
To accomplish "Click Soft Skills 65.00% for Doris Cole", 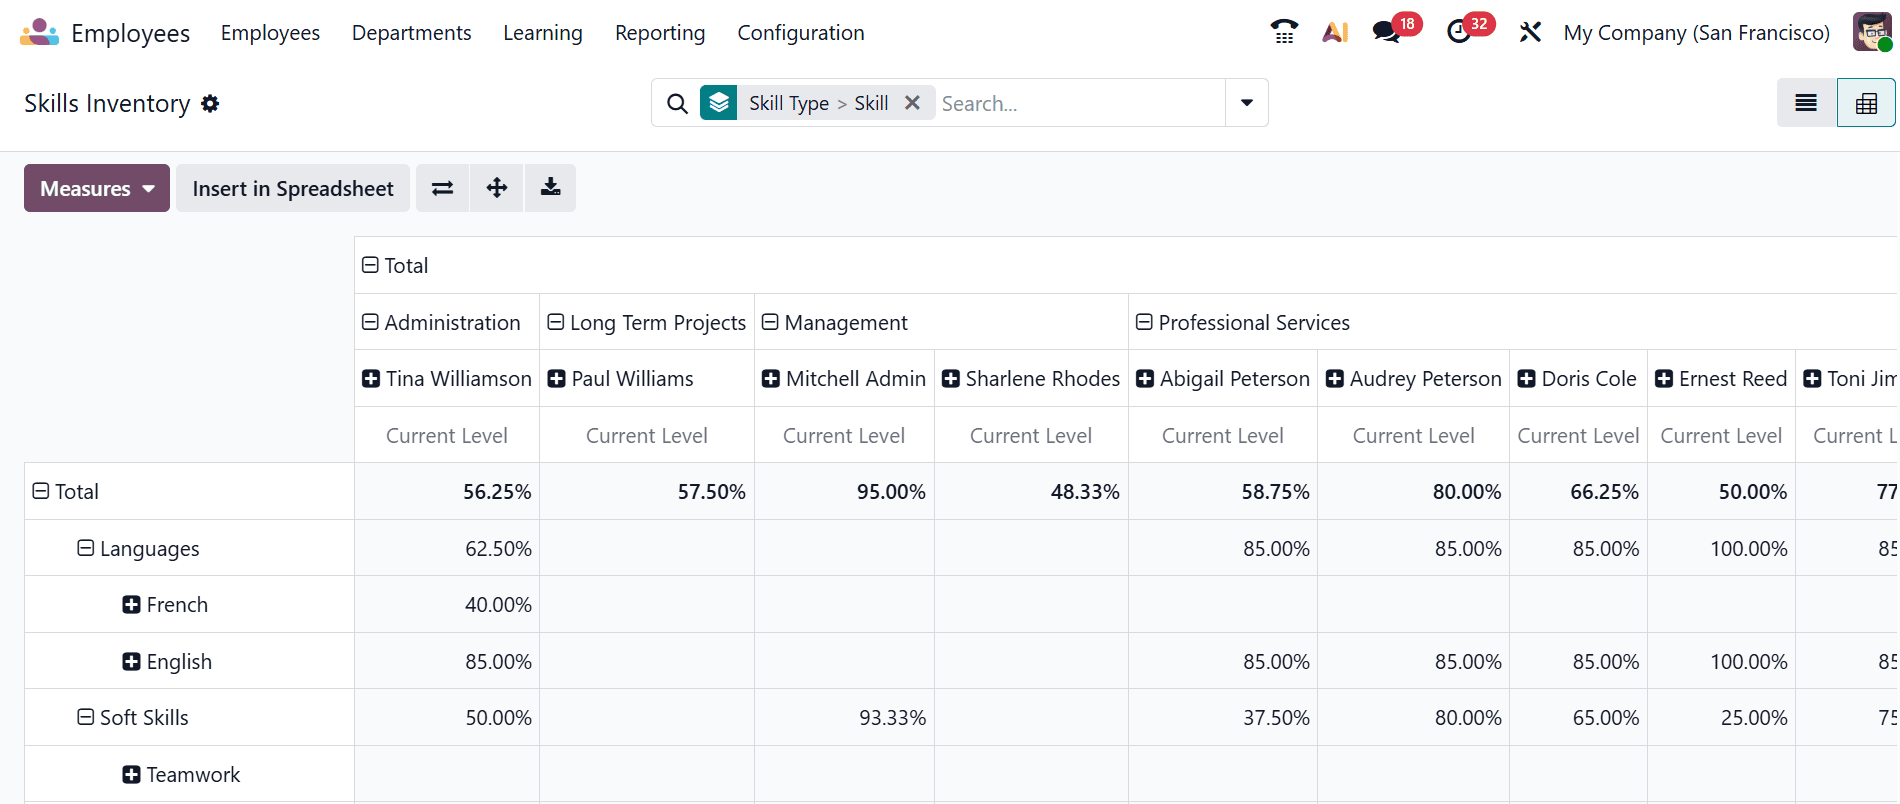I will pos(1578,717).
